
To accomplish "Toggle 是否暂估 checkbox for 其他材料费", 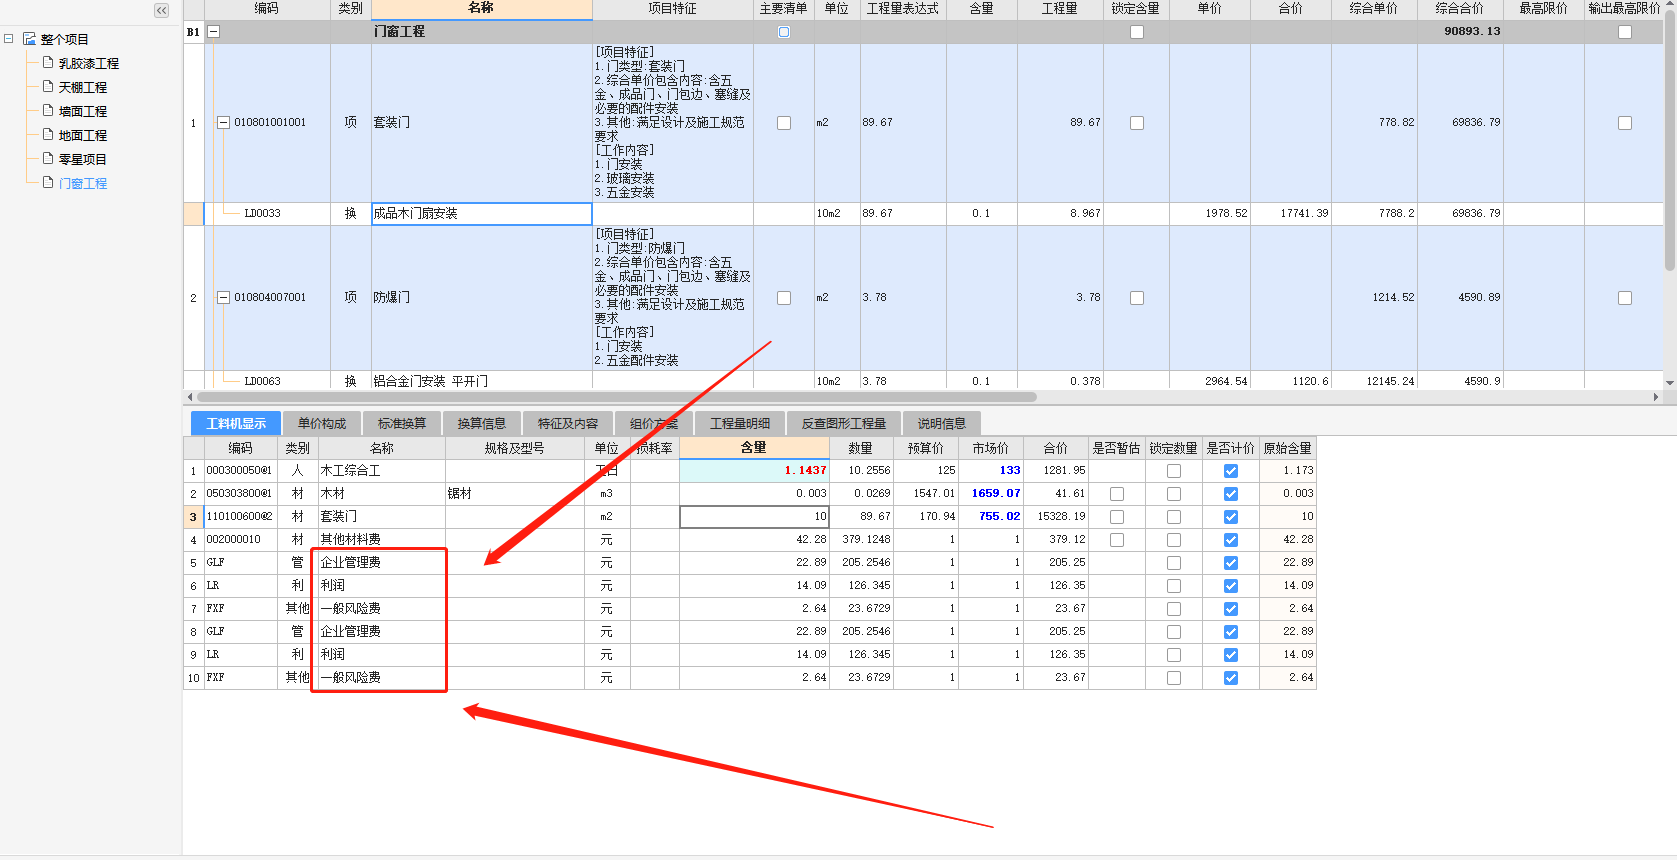I will pos(1117,540).
